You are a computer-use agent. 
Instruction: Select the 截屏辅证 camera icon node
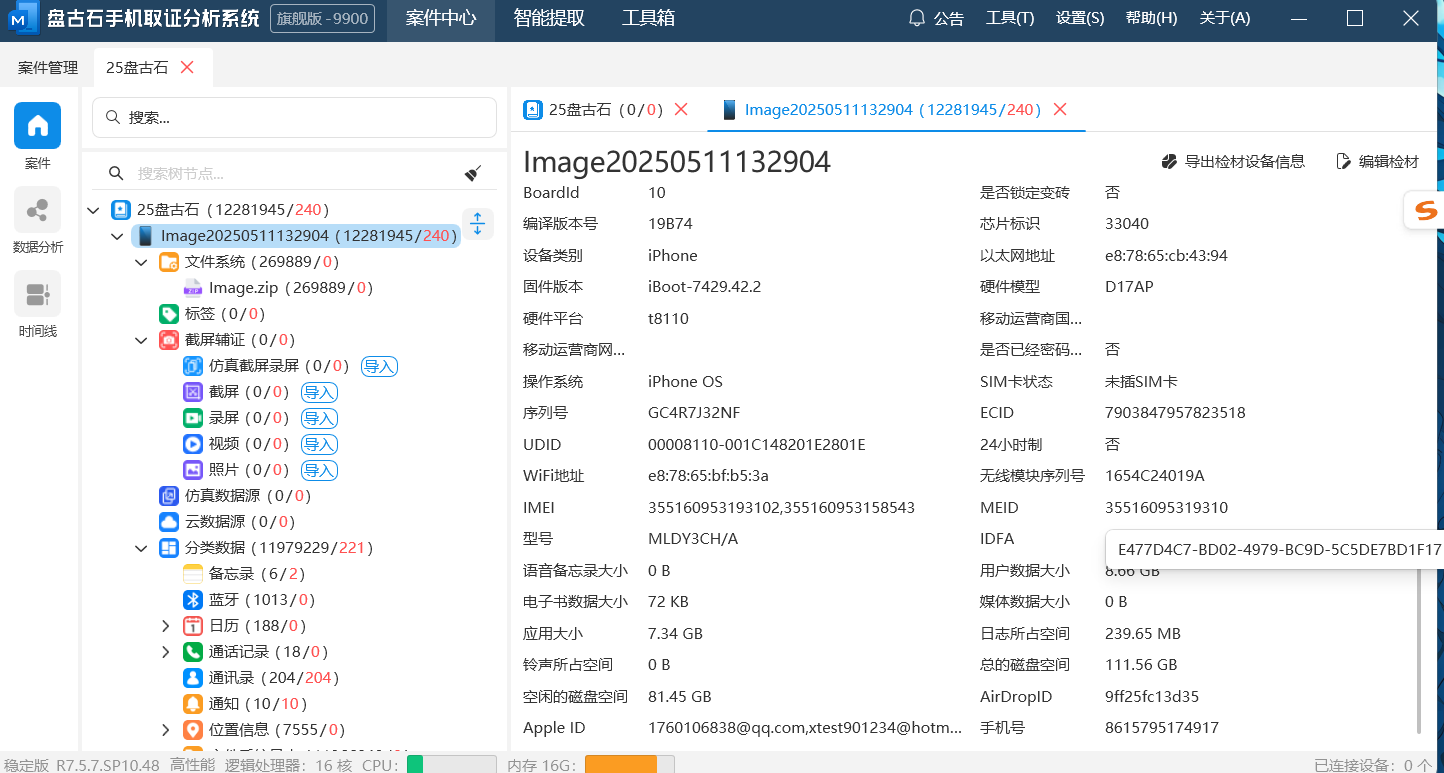pos(169,340)
